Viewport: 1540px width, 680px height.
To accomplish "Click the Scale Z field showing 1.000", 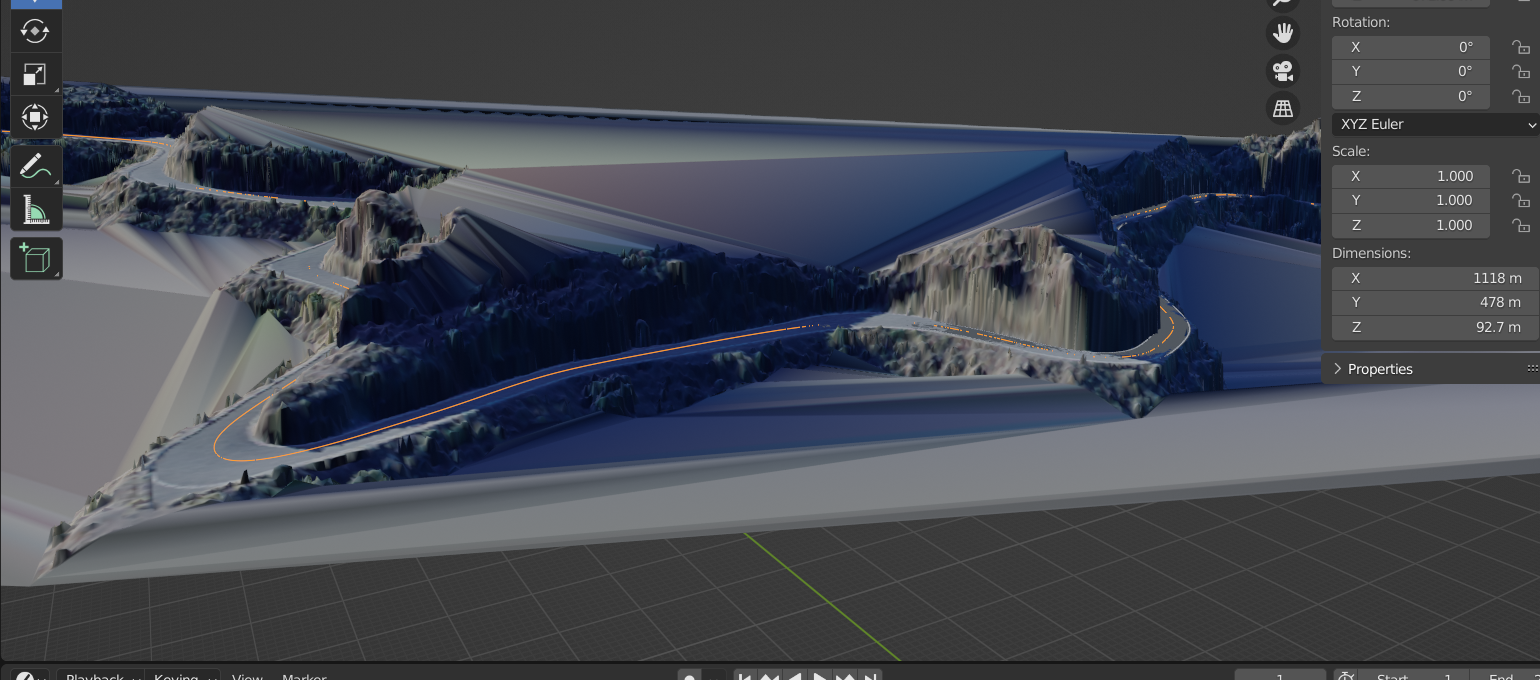I will (x=1411, y=225).
